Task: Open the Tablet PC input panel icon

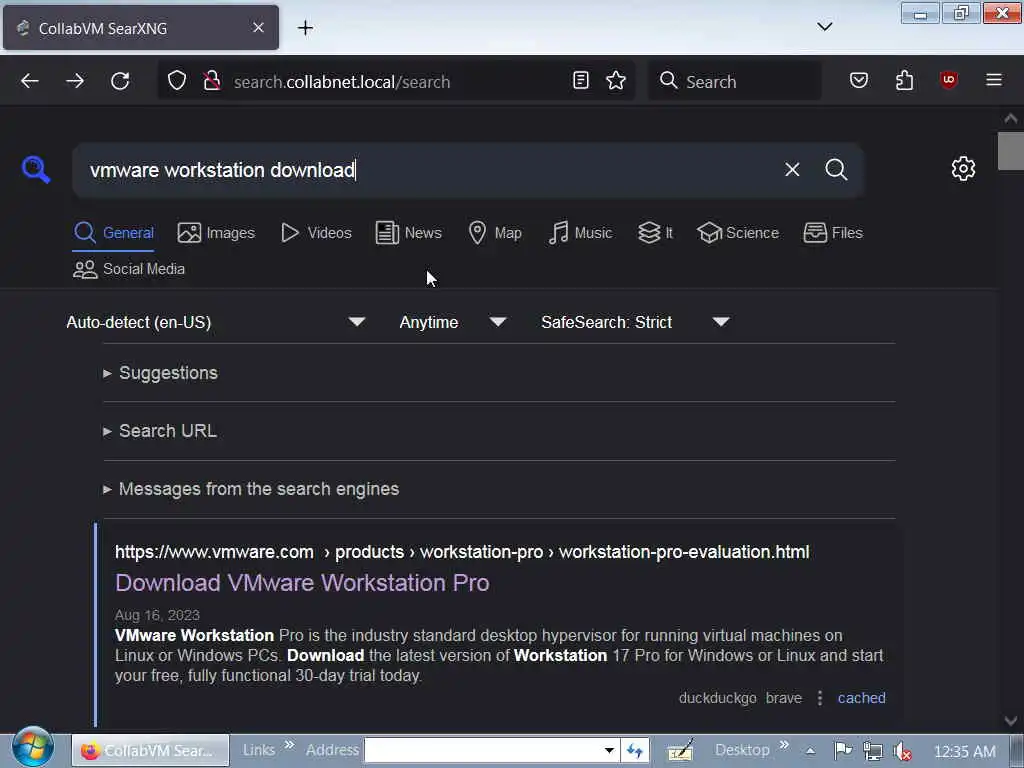Action: [680, 751]
